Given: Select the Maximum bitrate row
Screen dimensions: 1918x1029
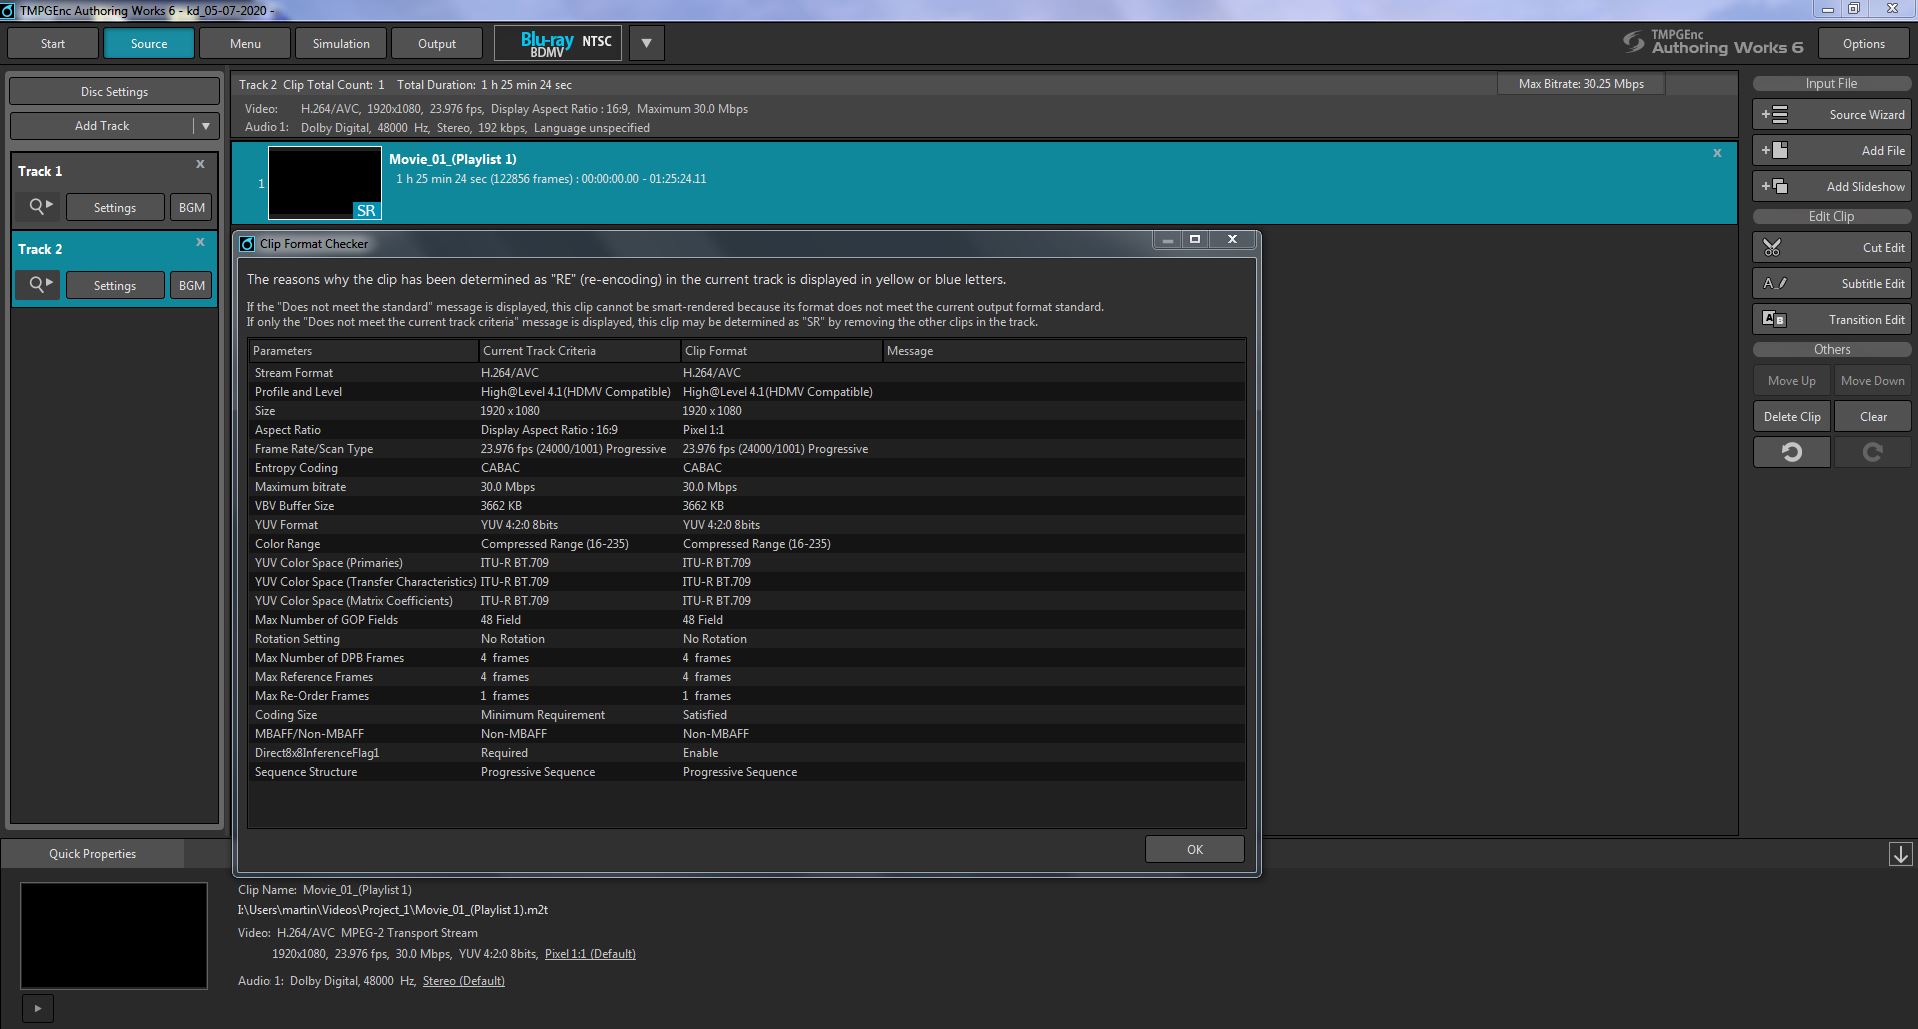Looking at the screenshot, I should tap(747, 487).
